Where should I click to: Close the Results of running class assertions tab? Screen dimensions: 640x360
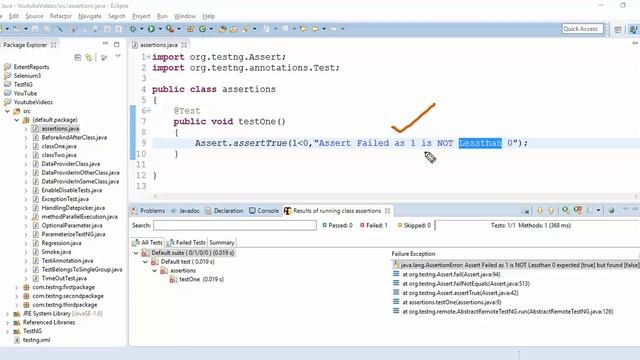click(x=387, y=211)
